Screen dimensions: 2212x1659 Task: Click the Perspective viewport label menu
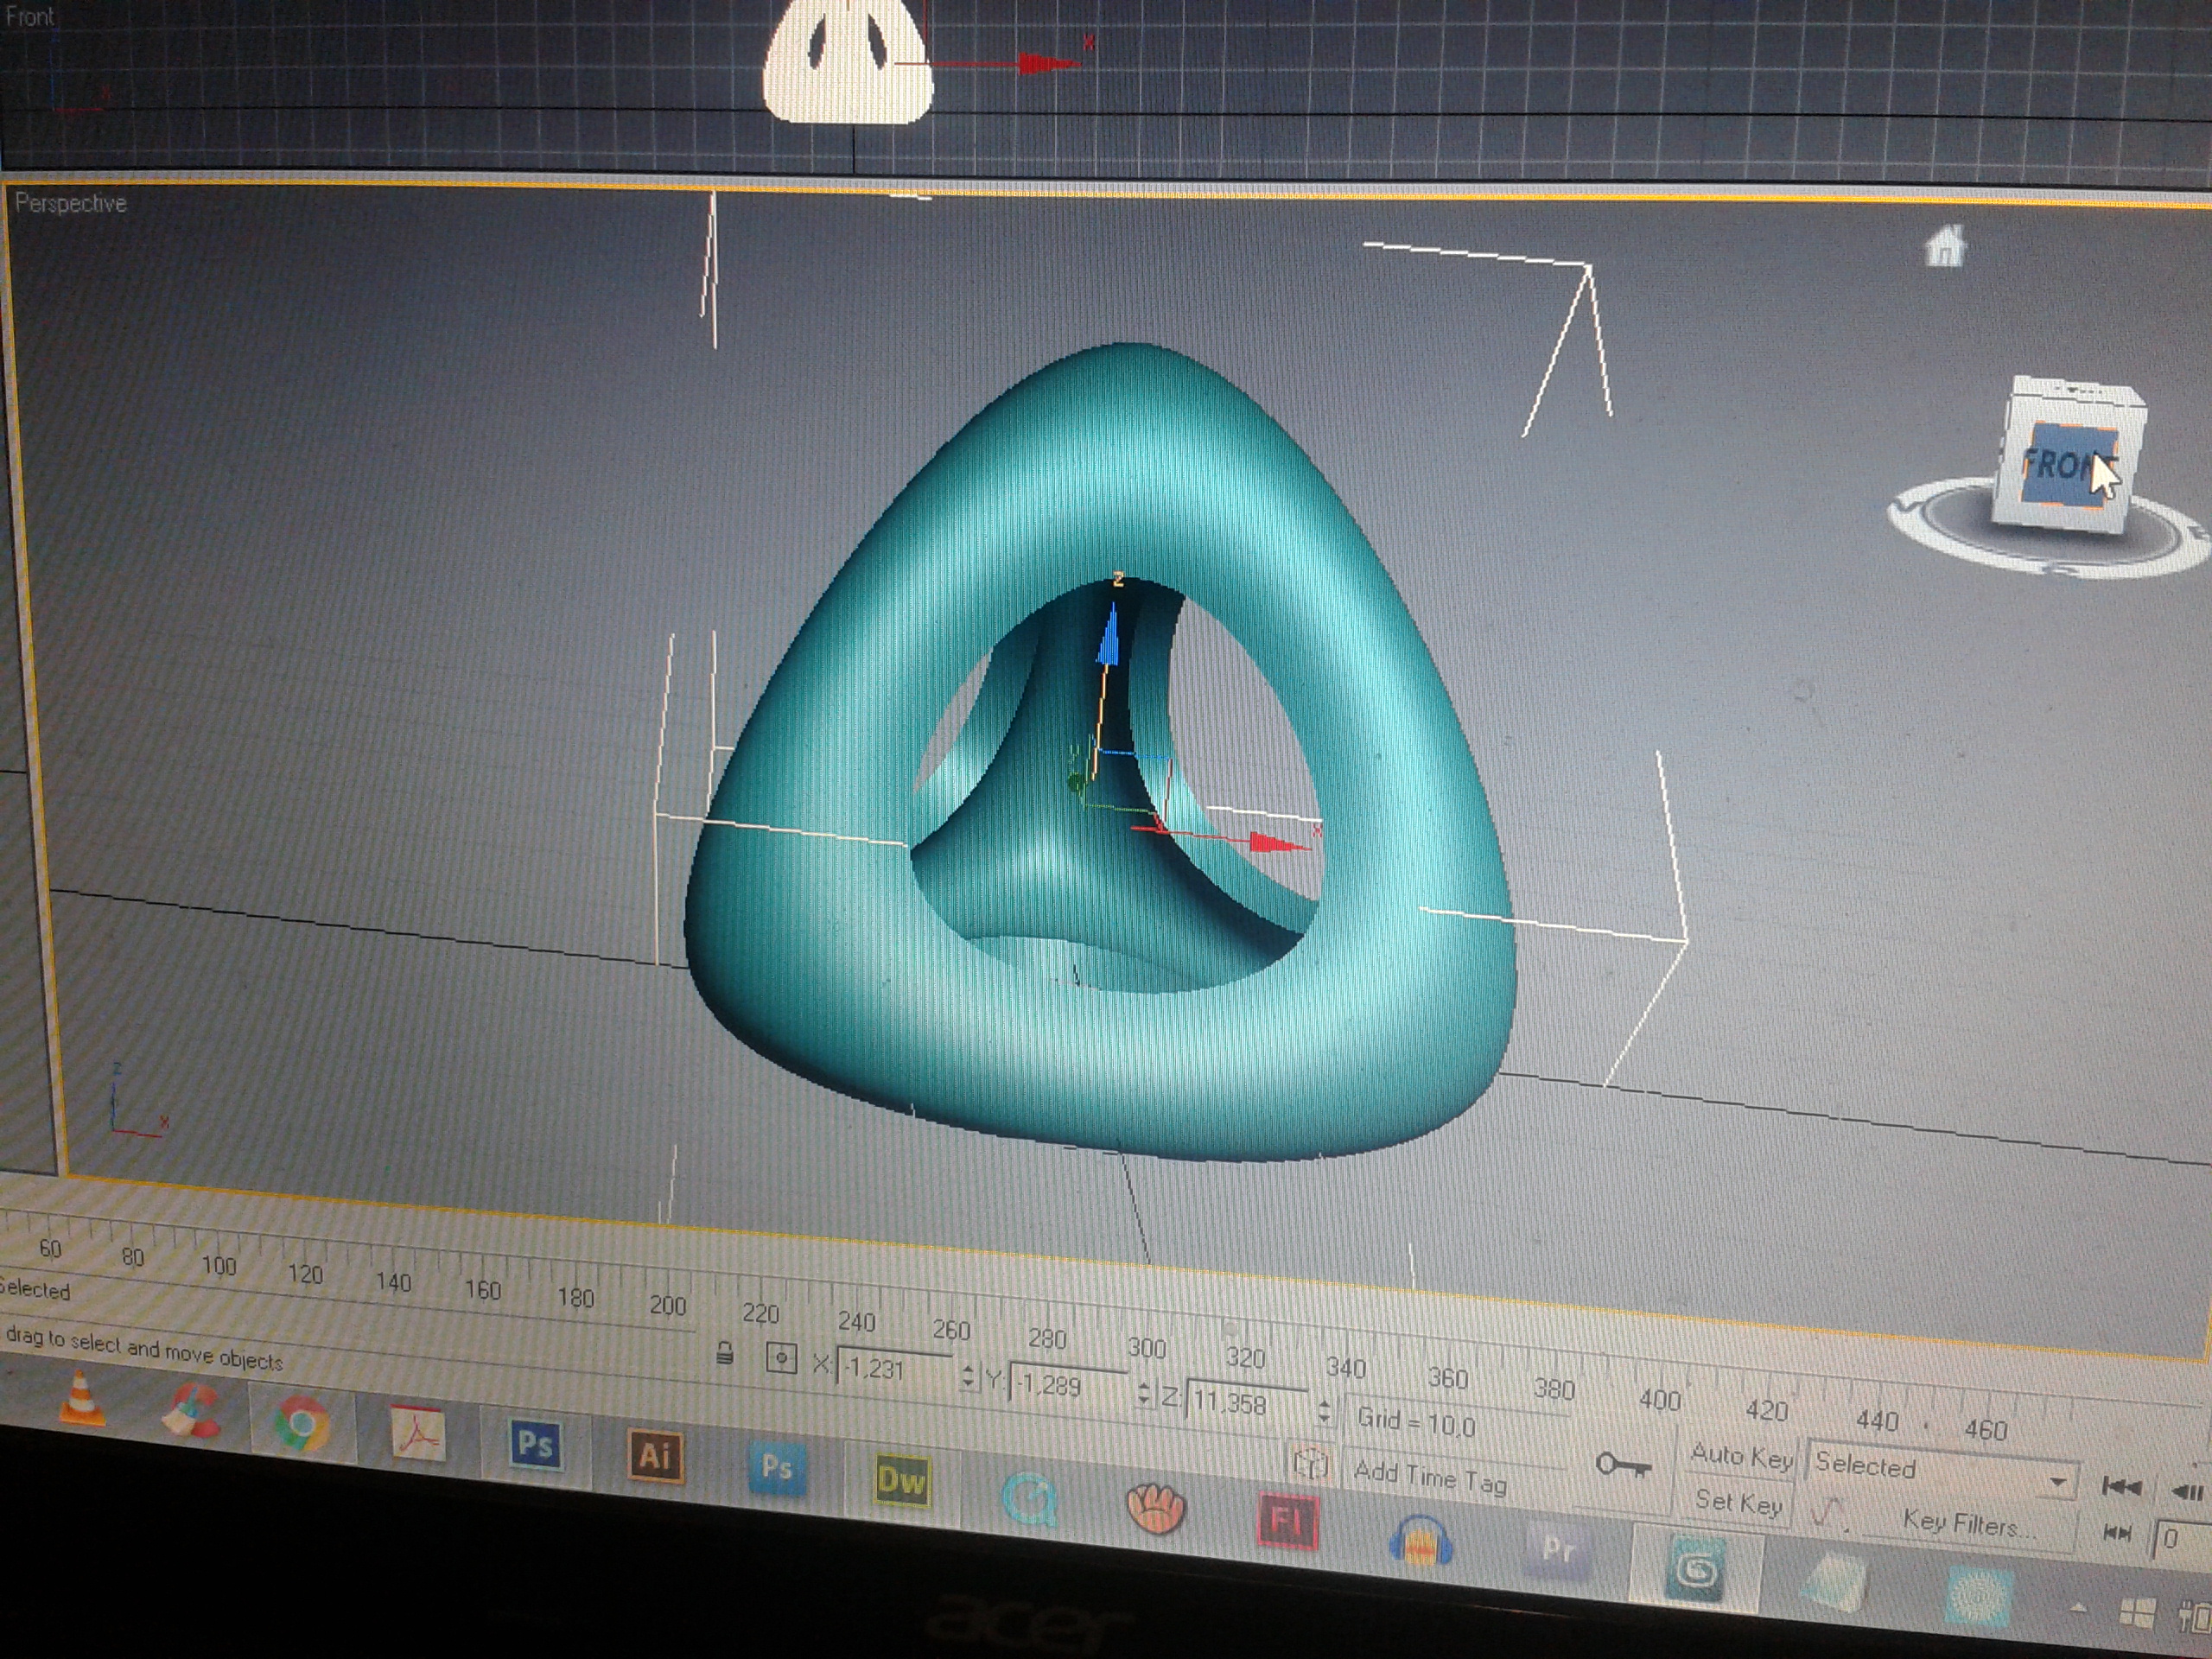point(70,203)
